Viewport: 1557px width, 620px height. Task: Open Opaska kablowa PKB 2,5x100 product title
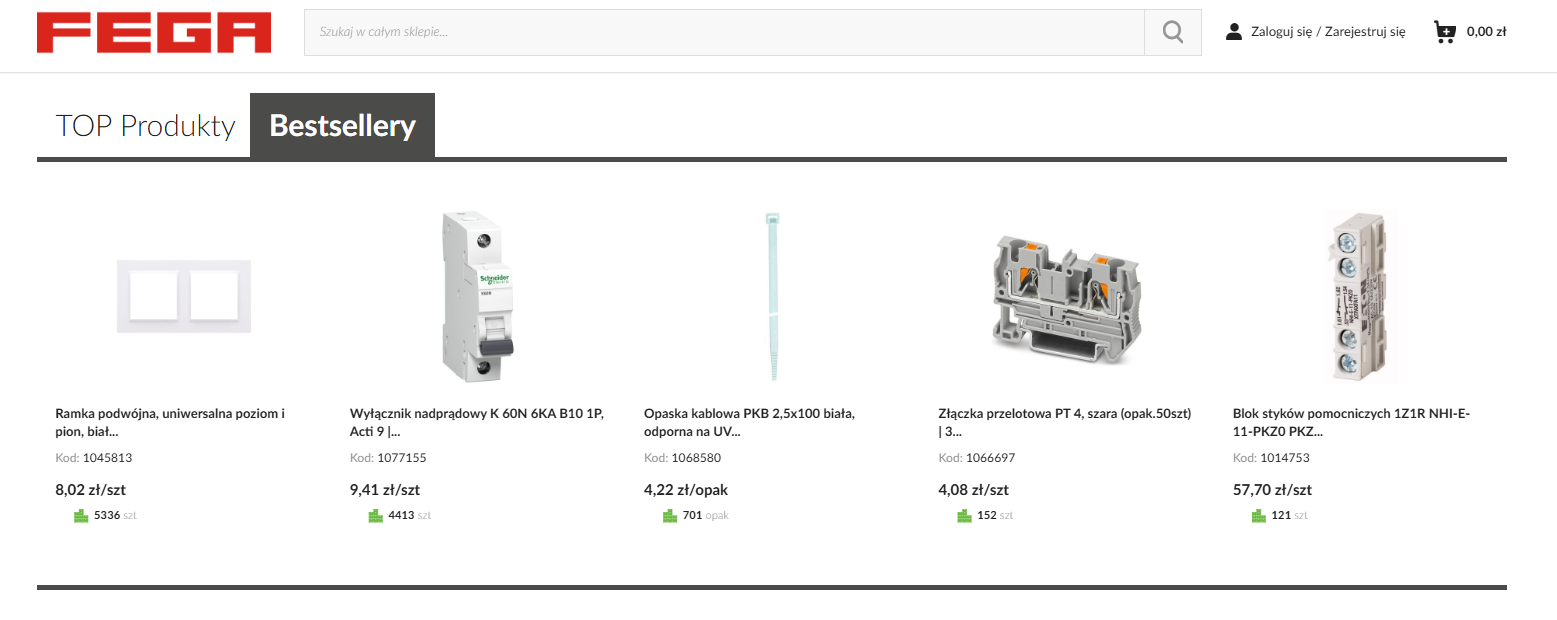tap(749, 423)
